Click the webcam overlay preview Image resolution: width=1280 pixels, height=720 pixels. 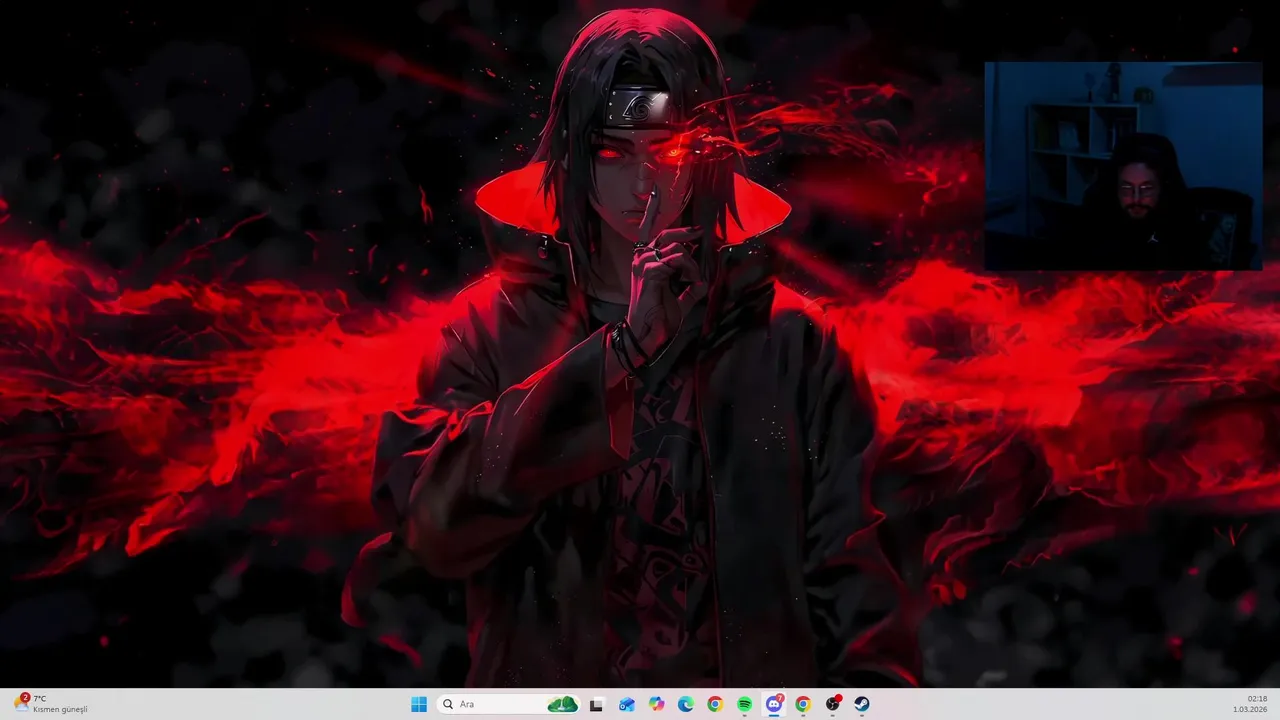click(1123, 166)
